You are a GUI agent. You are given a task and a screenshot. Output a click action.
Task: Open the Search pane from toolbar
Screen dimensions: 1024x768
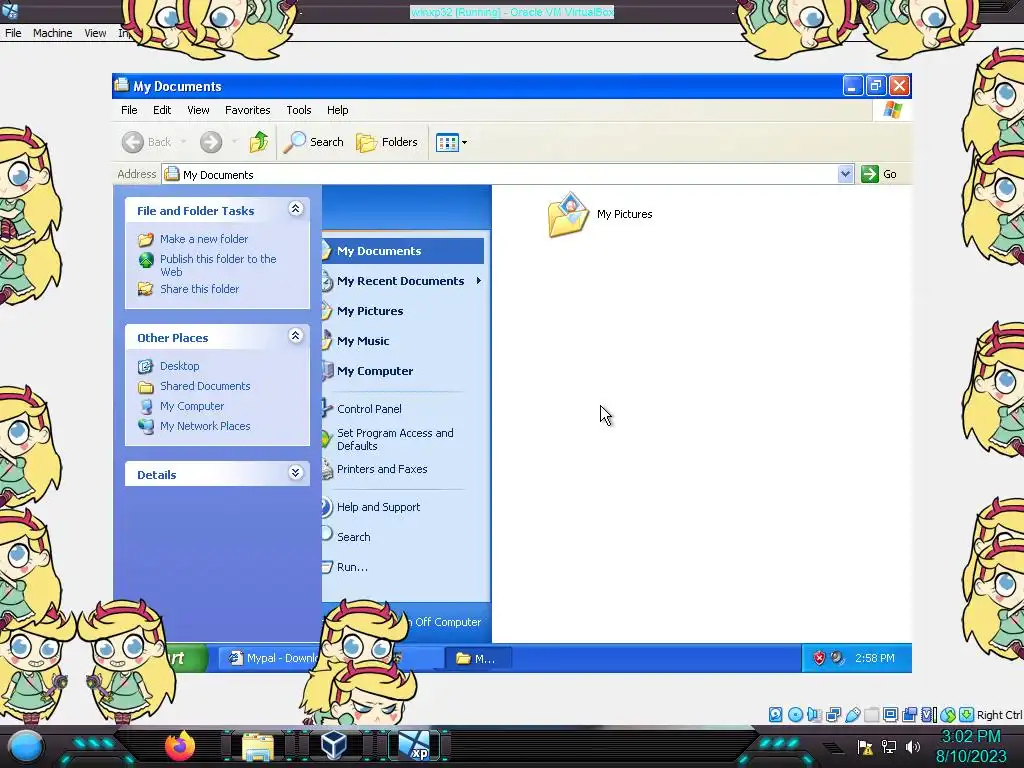(313, 142)
